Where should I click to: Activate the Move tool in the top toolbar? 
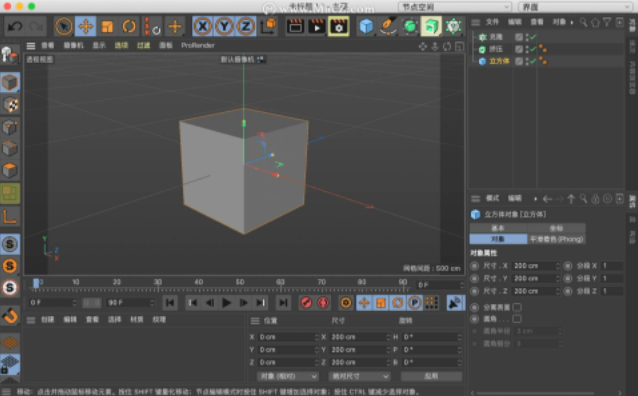(x=85, y=27)
